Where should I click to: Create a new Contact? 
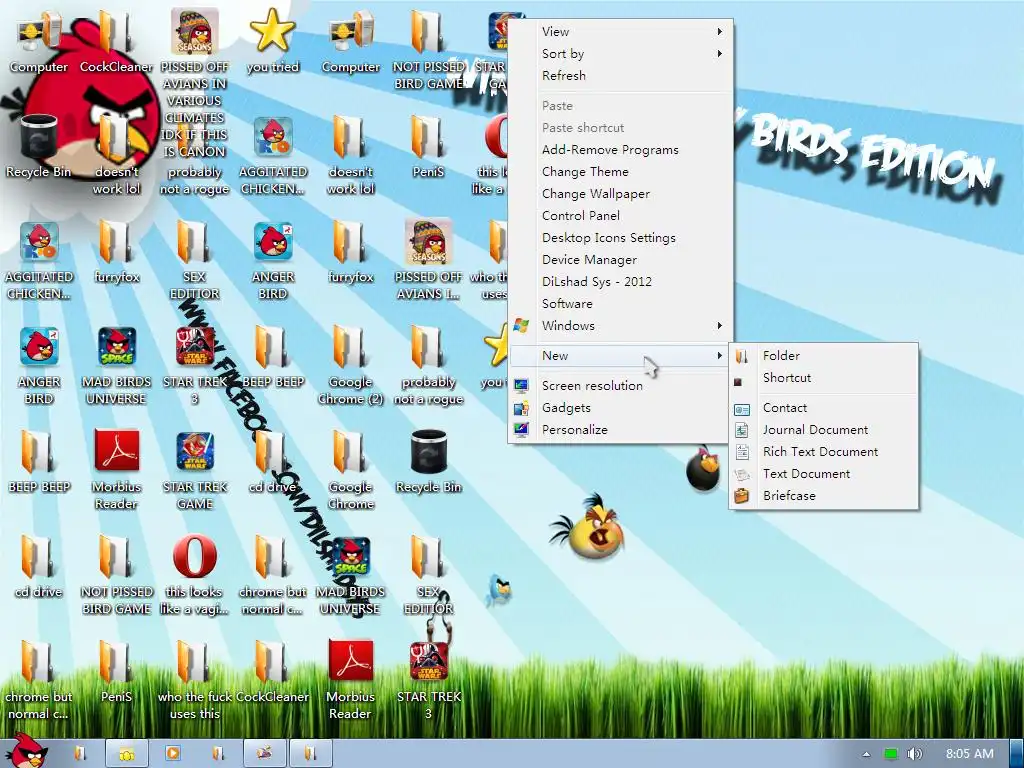click(x=824, y=408)
